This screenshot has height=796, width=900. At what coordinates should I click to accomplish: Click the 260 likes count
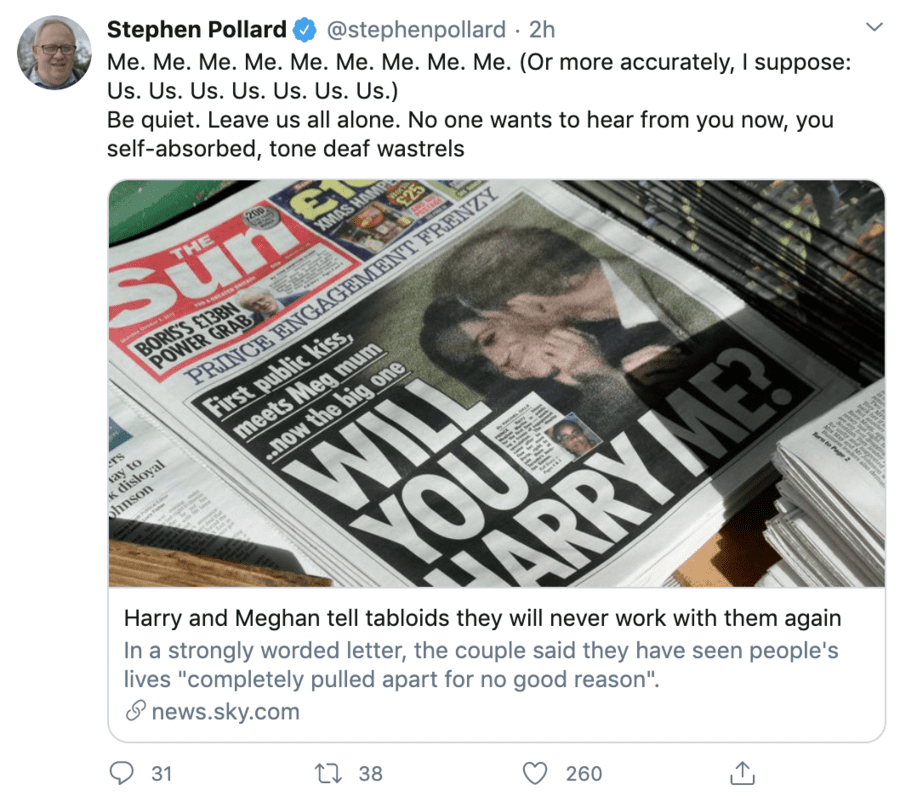tap(583, 773)
